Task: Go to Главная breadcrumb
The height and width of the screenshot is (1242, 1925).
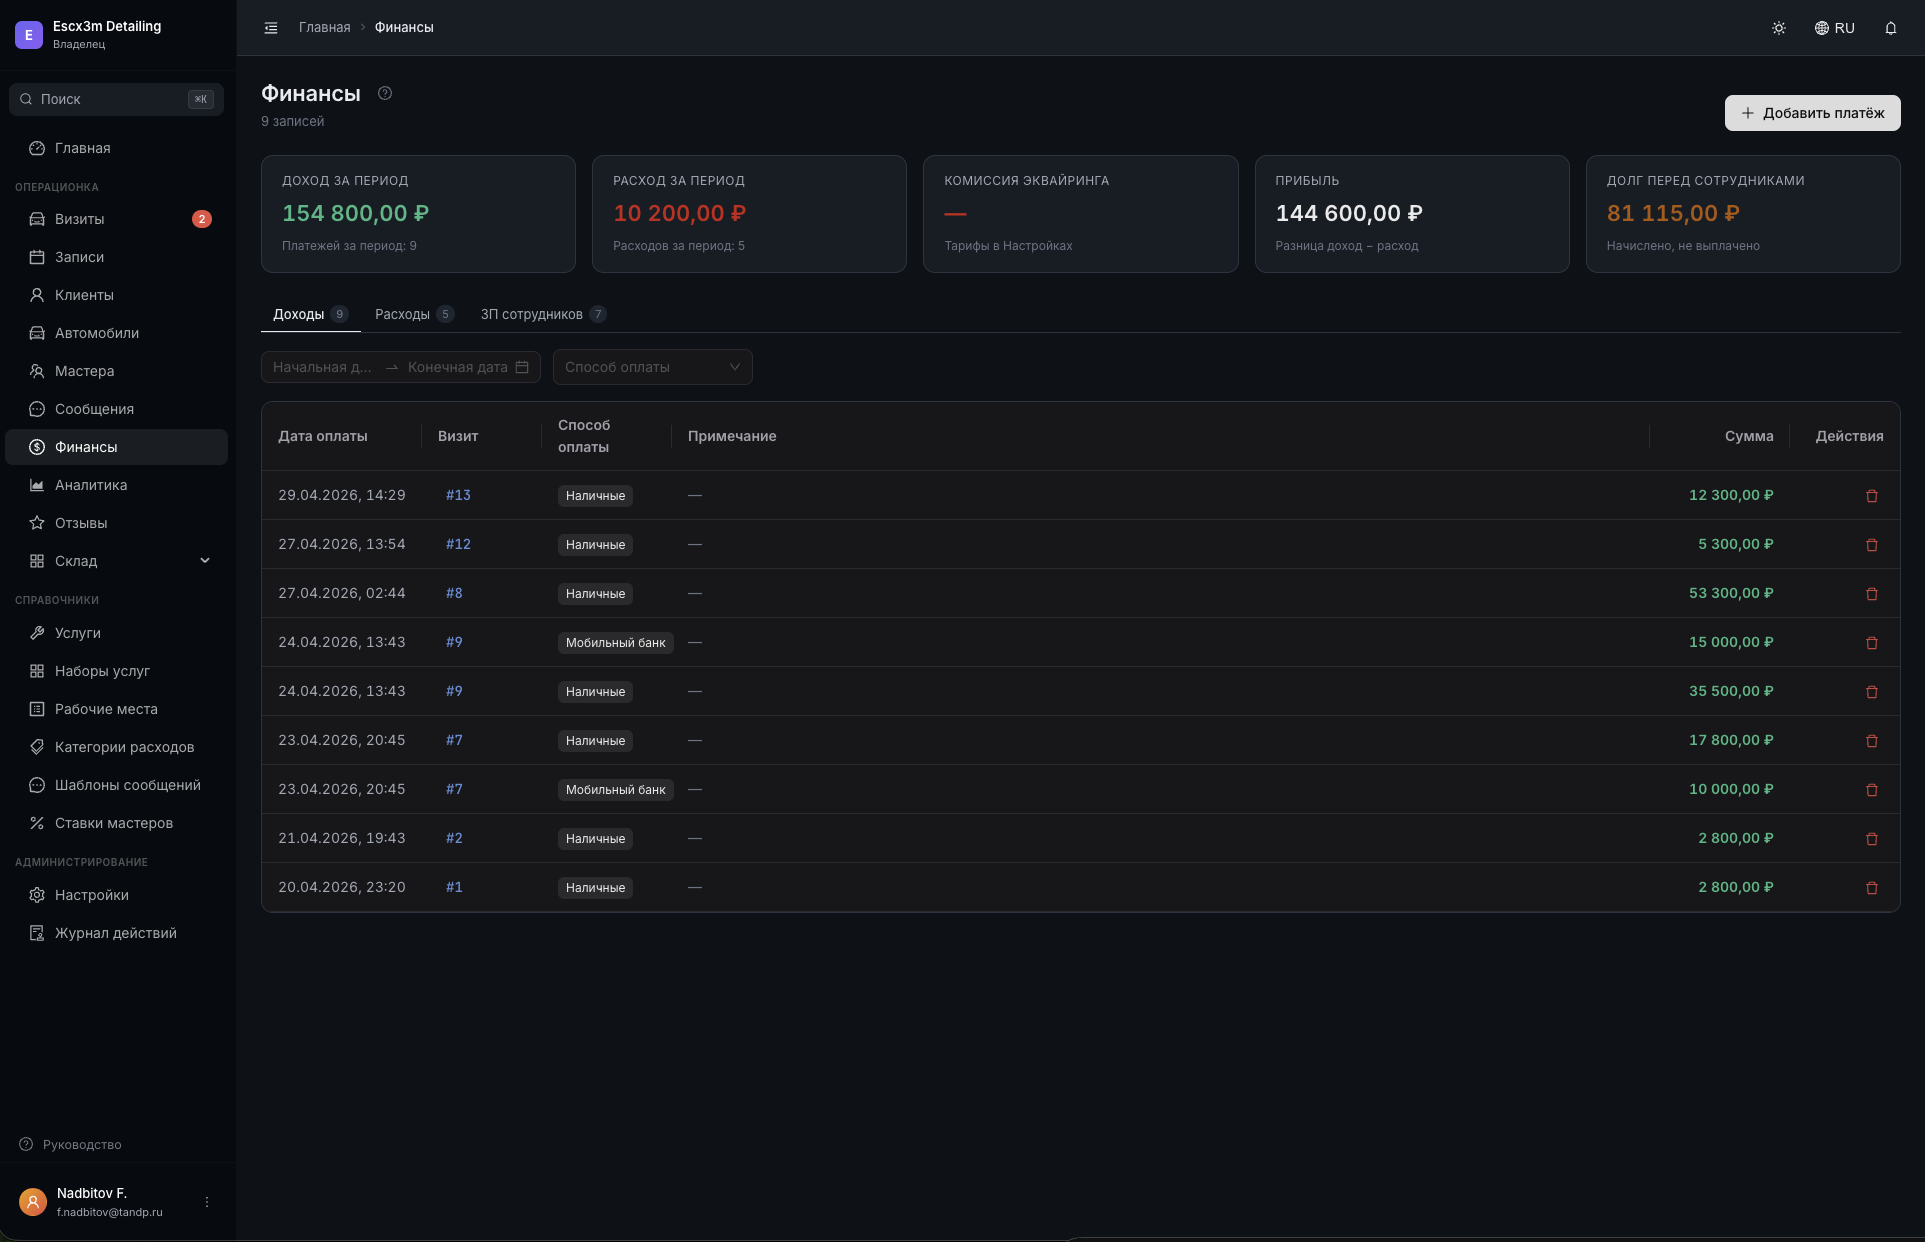Action: pos(324,28)
